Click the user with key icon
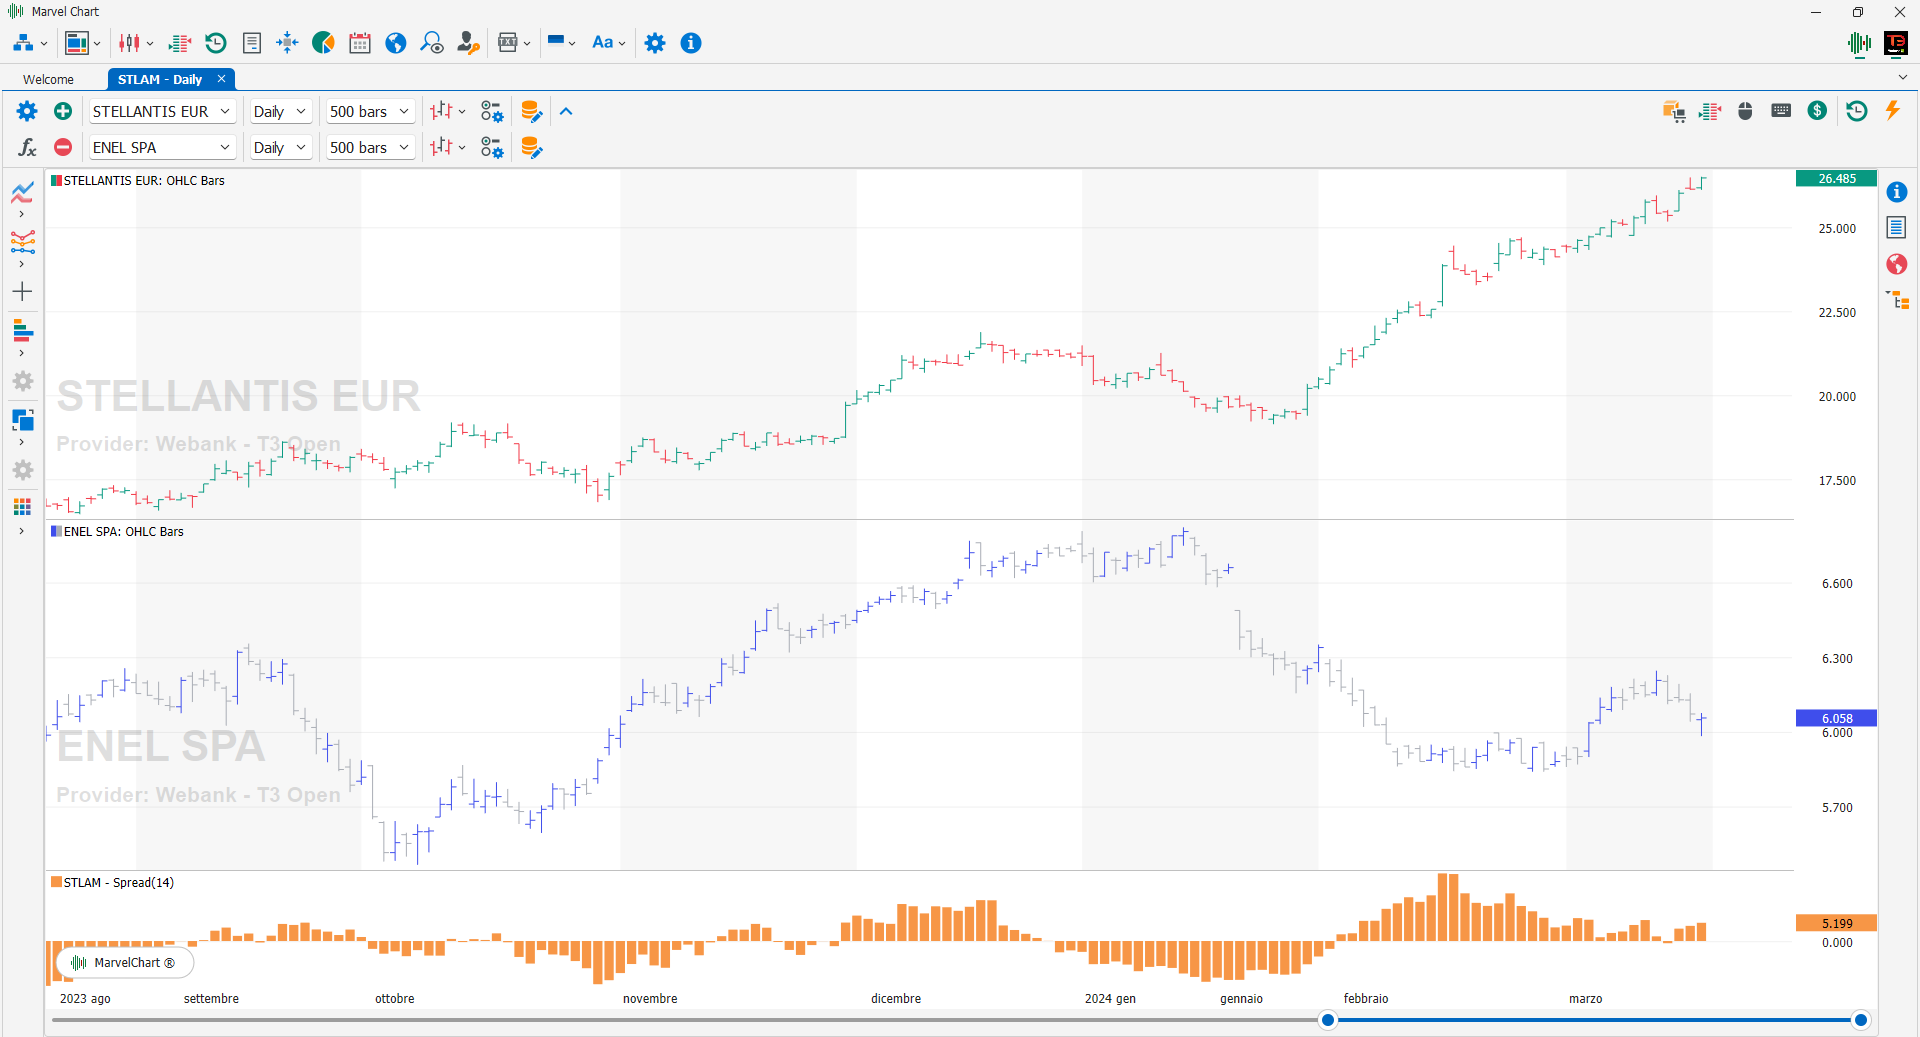This screenshot has width=1920, height=1037. pos(468,43)
